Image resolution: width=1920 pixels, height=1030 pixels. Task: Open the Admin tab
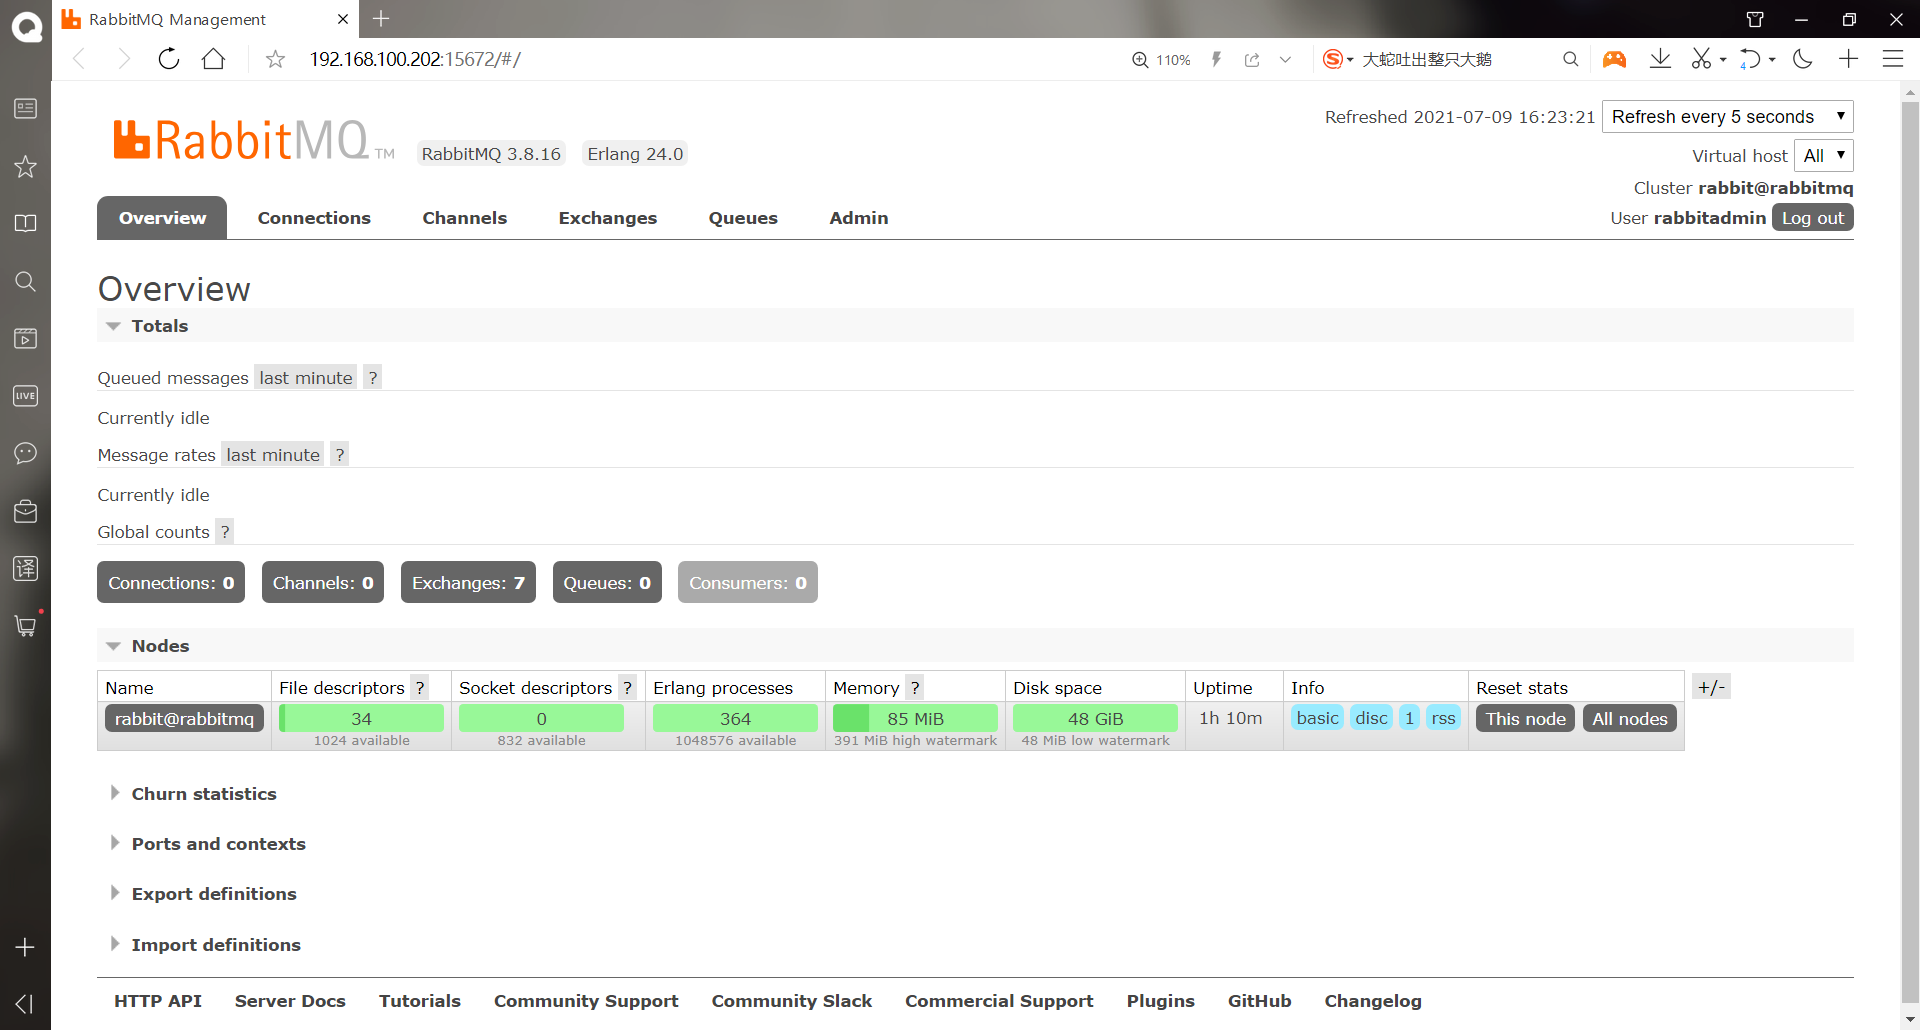coord(858,217)
